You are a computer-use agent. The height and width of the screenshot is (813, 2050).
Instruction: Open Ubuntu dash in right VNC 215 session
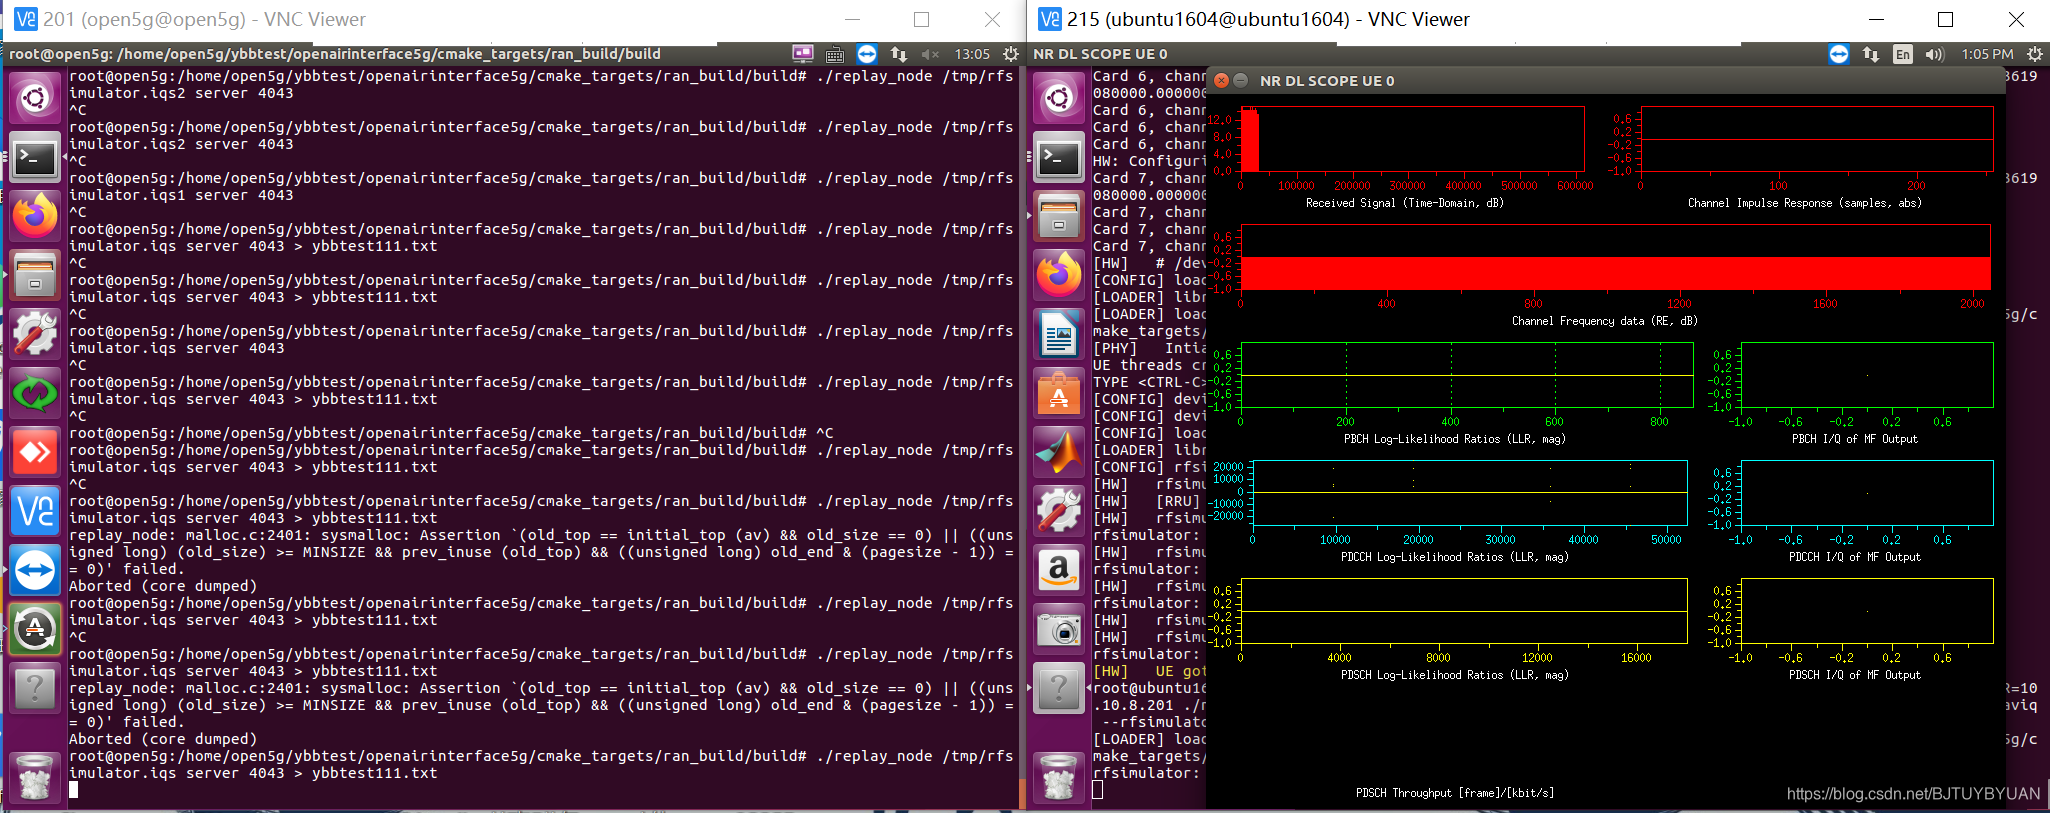[1059, 98]
